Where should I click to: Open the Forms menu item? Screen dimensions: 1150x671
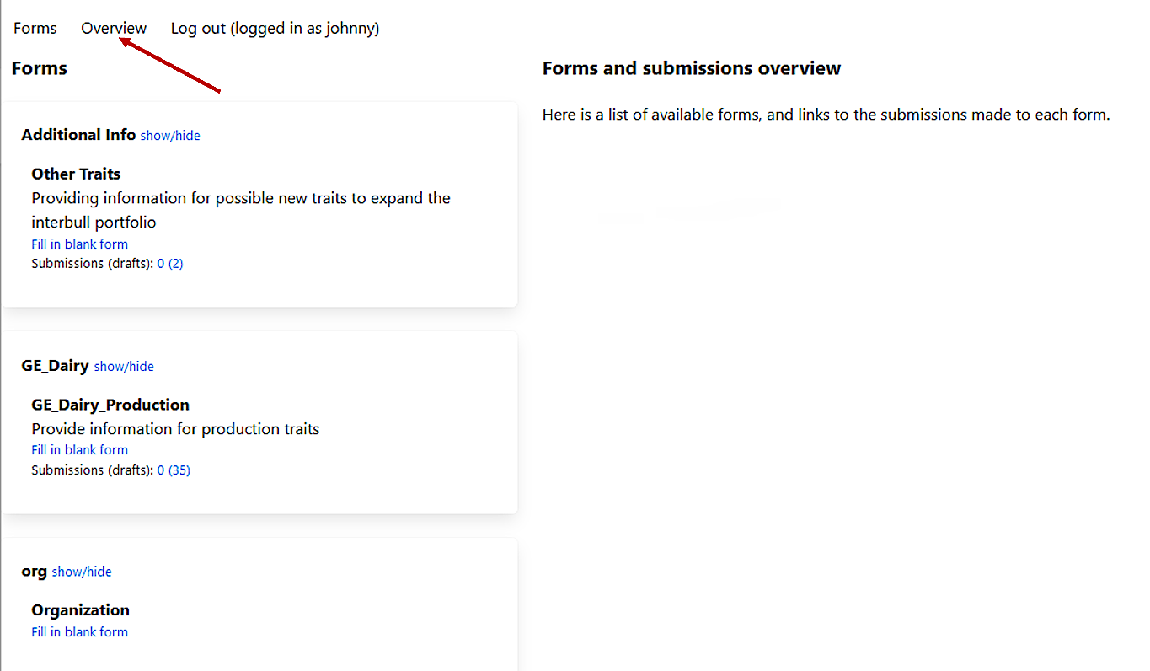click(x=35, y=28)
